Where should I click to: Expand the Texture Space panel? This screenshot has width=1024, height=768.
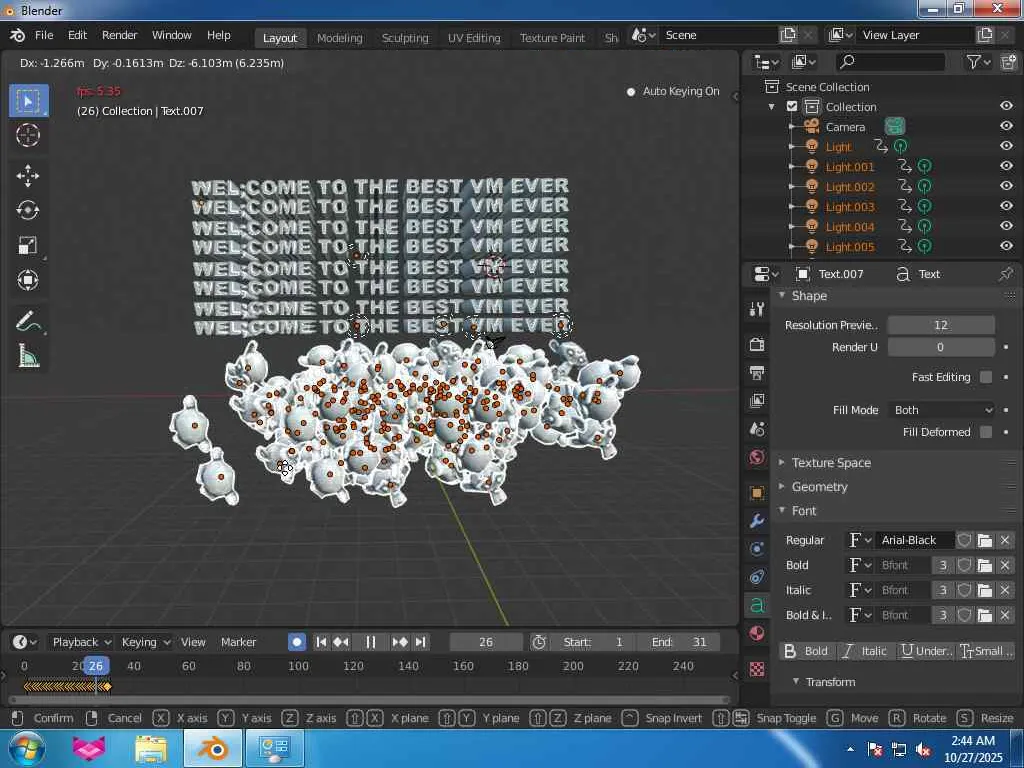coord(830,463)
